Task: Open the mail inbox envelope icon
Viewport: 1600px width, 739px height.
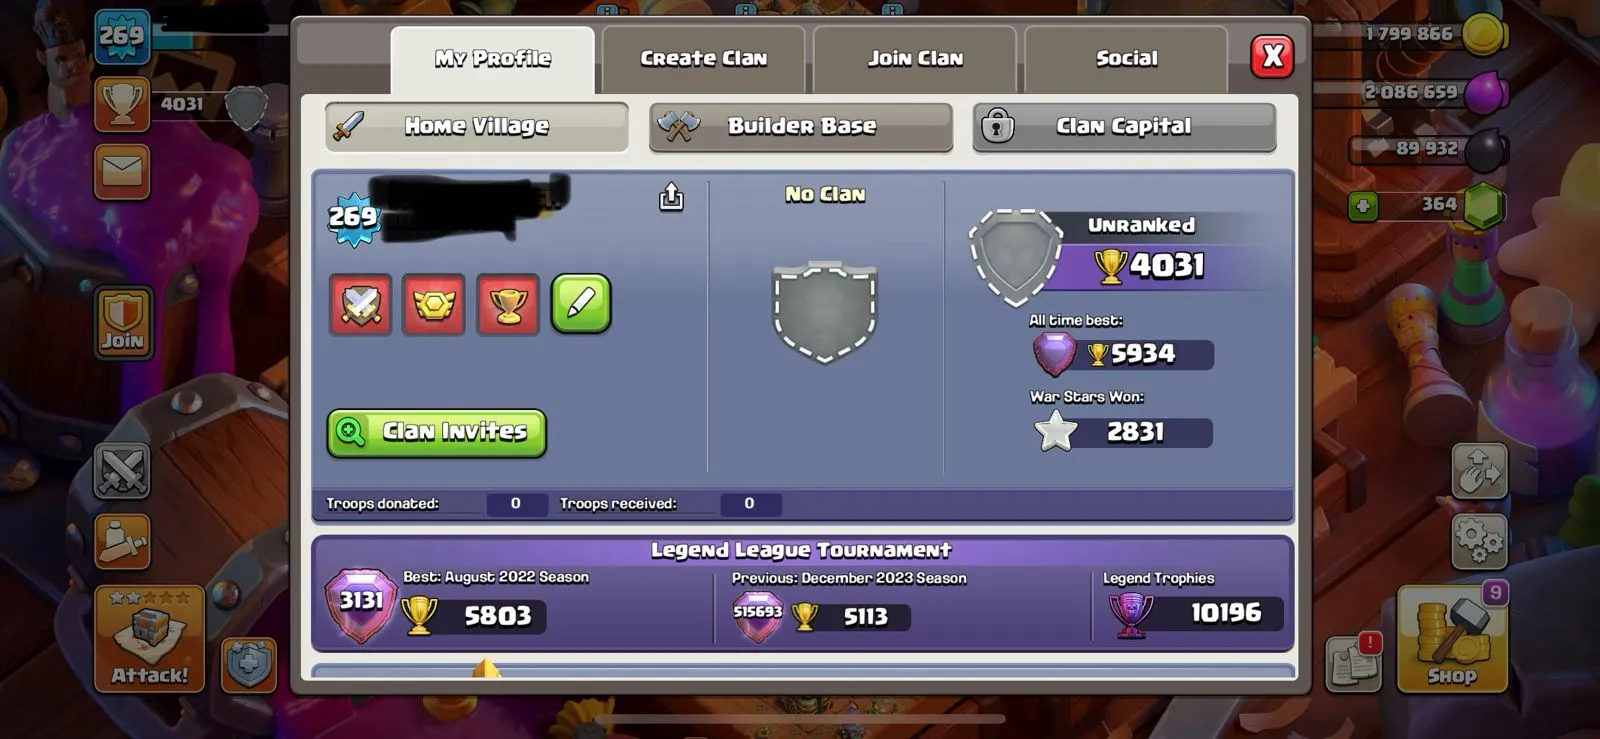Action: coord(122,171)
